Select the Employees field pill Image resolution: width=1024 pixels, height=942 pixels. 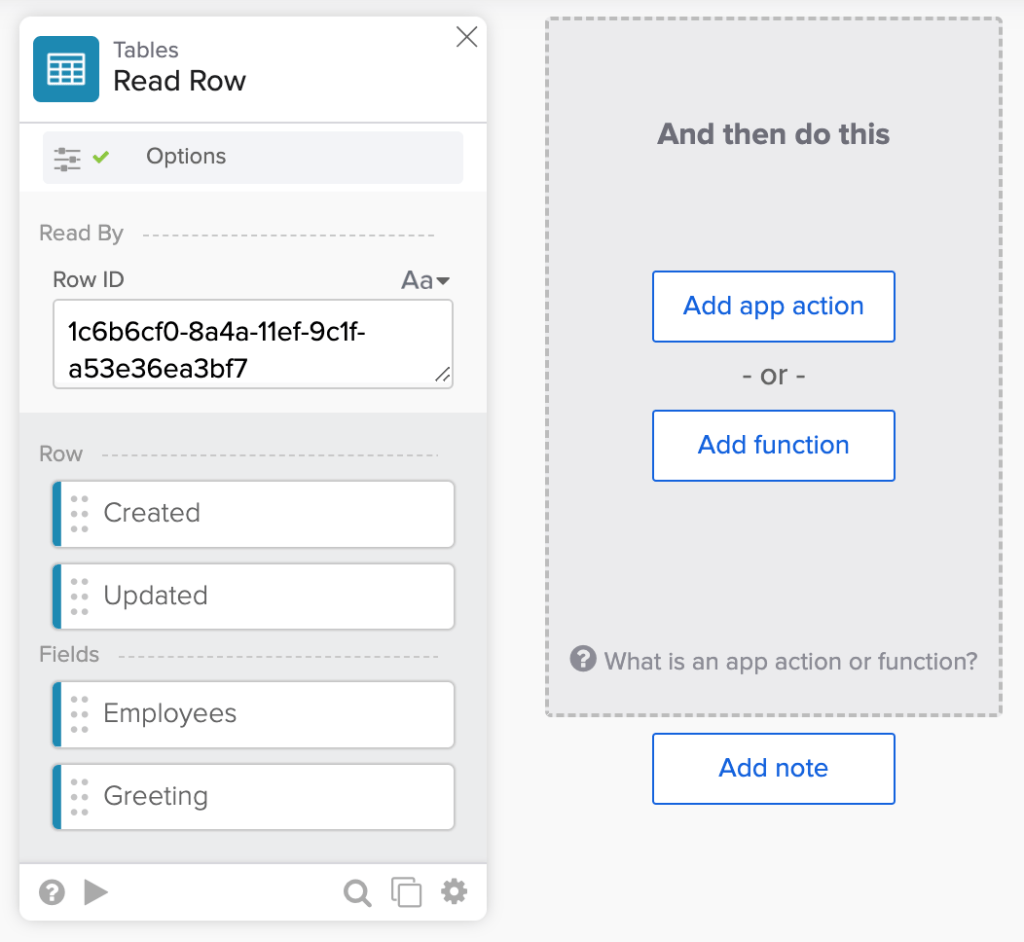pyautogui.click(x=254, y=715)
